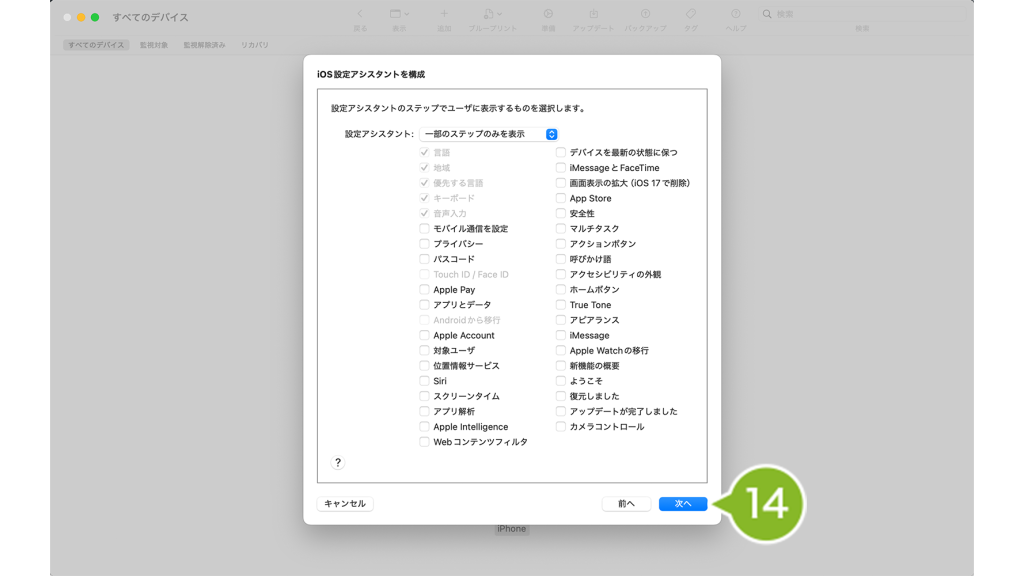Enable the モバイル通信を設定 checkbox
This screenshot has height=576, width=1024.
point(424,229)
